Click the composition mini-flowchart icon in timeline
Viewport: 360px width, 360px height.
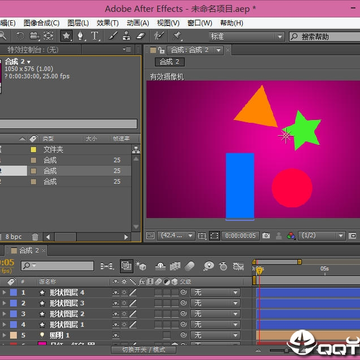[x=106, y=266]
